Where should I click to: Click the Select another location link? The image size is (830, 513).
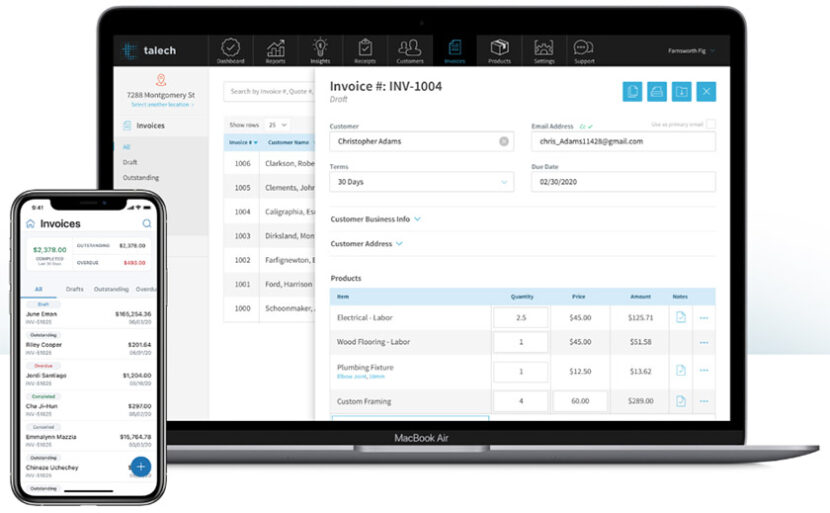pyautogui.click(x=161, y=105)
